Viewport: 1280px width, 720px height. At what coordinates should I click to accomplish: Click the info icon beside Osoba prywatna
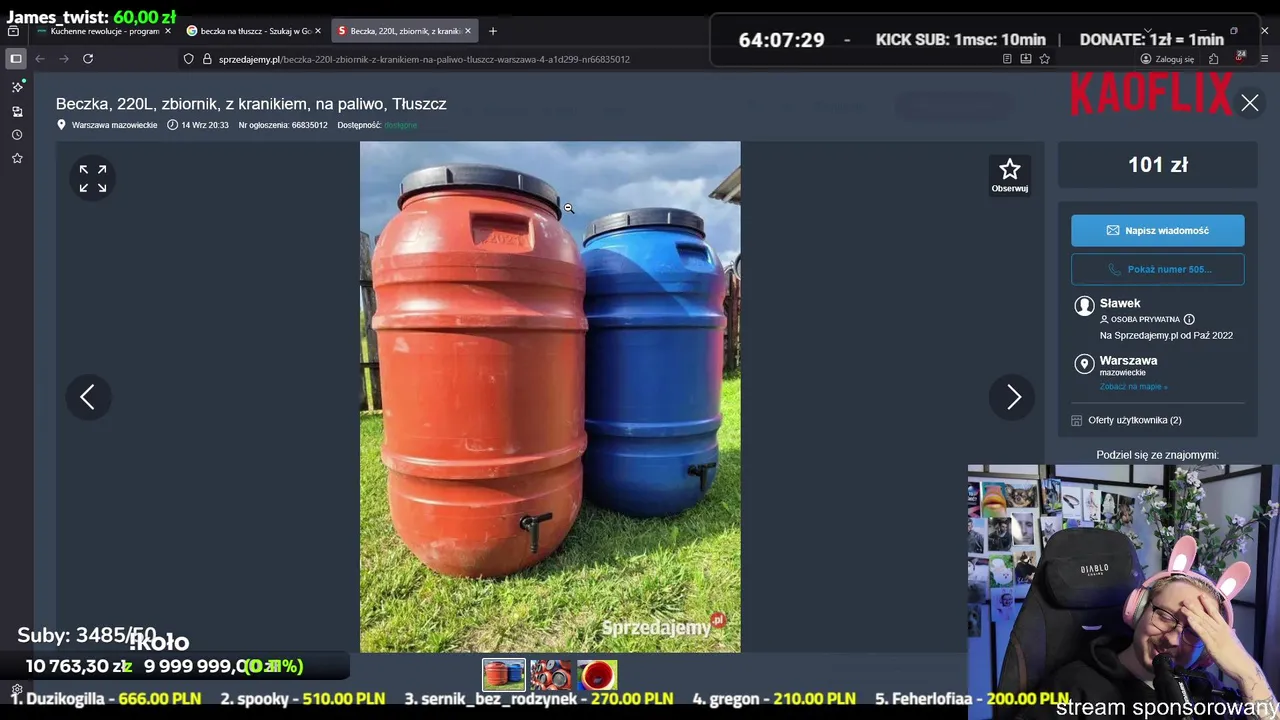tap(1189, 319)
